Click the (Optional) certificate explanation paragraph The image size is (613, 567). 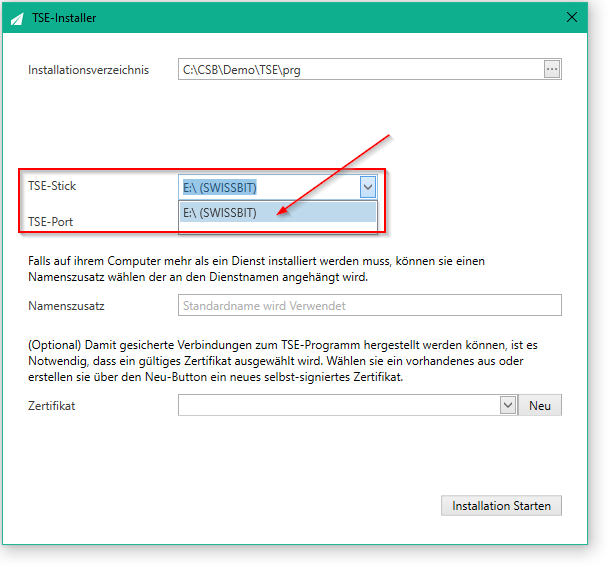tap(283, 361)
